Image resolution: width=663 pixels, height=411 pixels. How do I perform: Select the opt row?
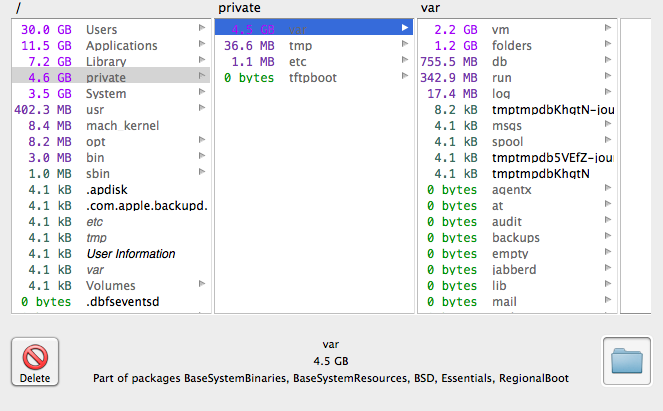point(111,142)
